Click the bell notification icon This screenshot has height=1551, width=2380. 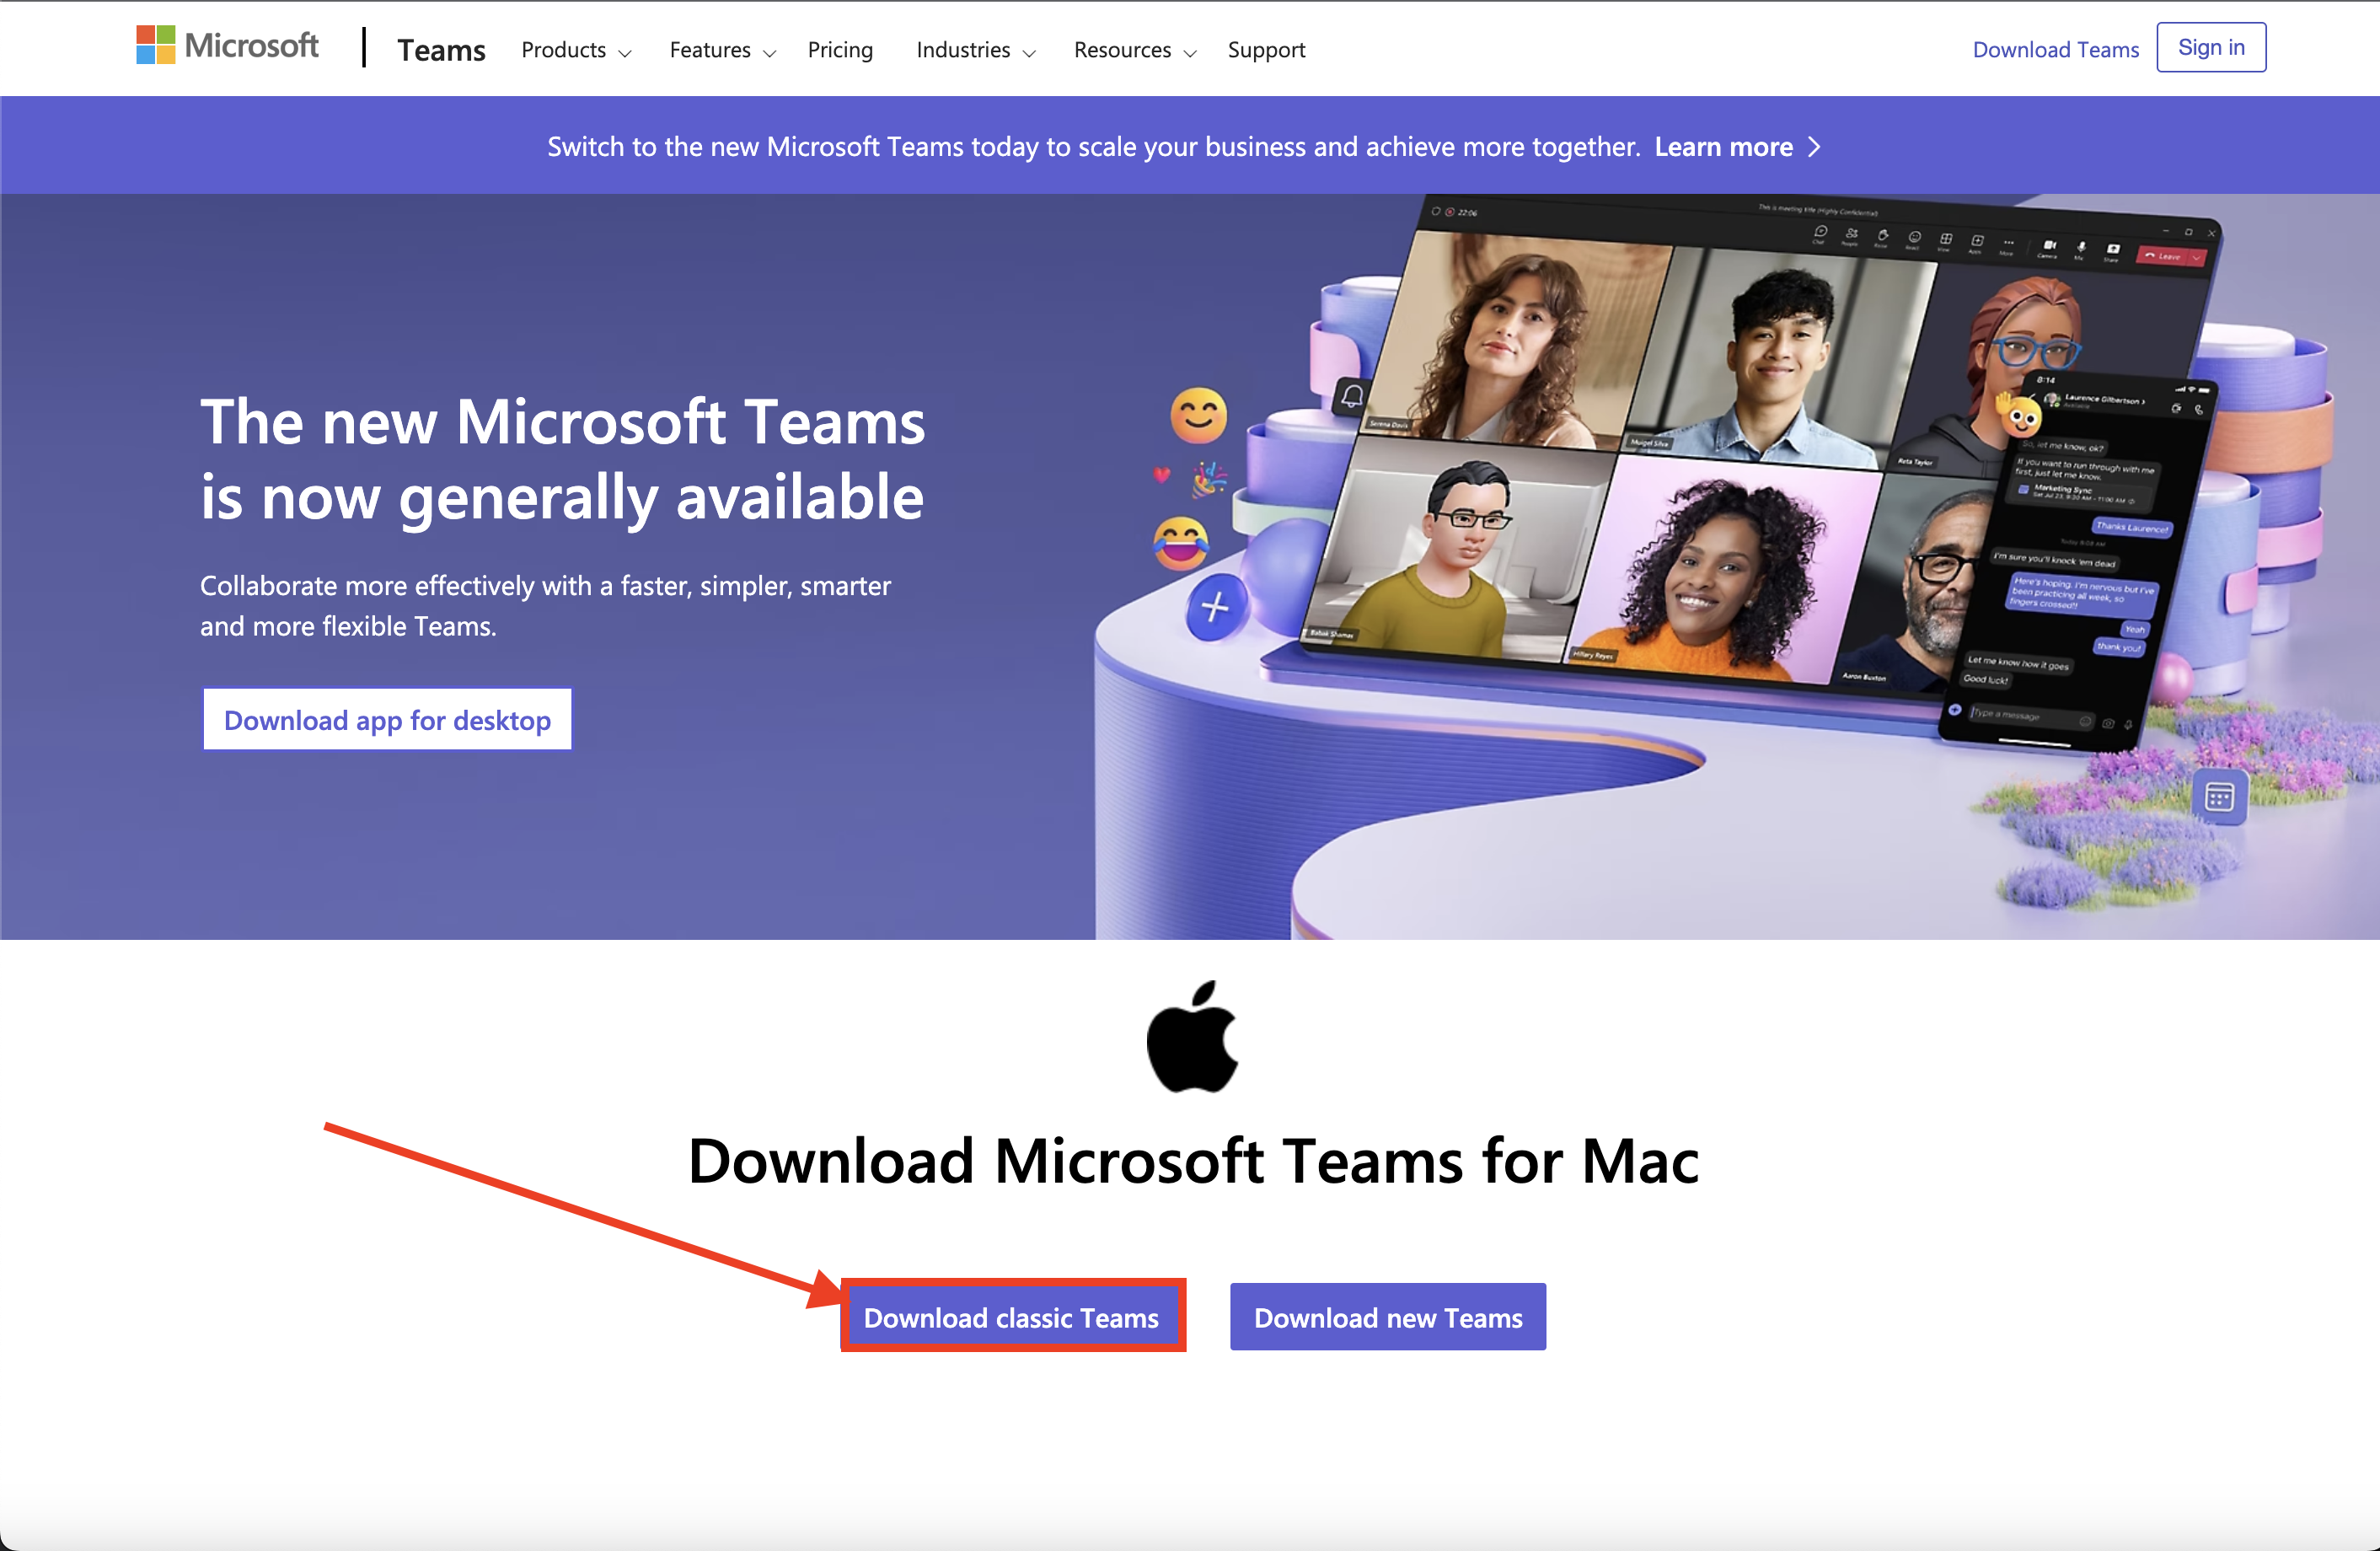[1352, 396]
